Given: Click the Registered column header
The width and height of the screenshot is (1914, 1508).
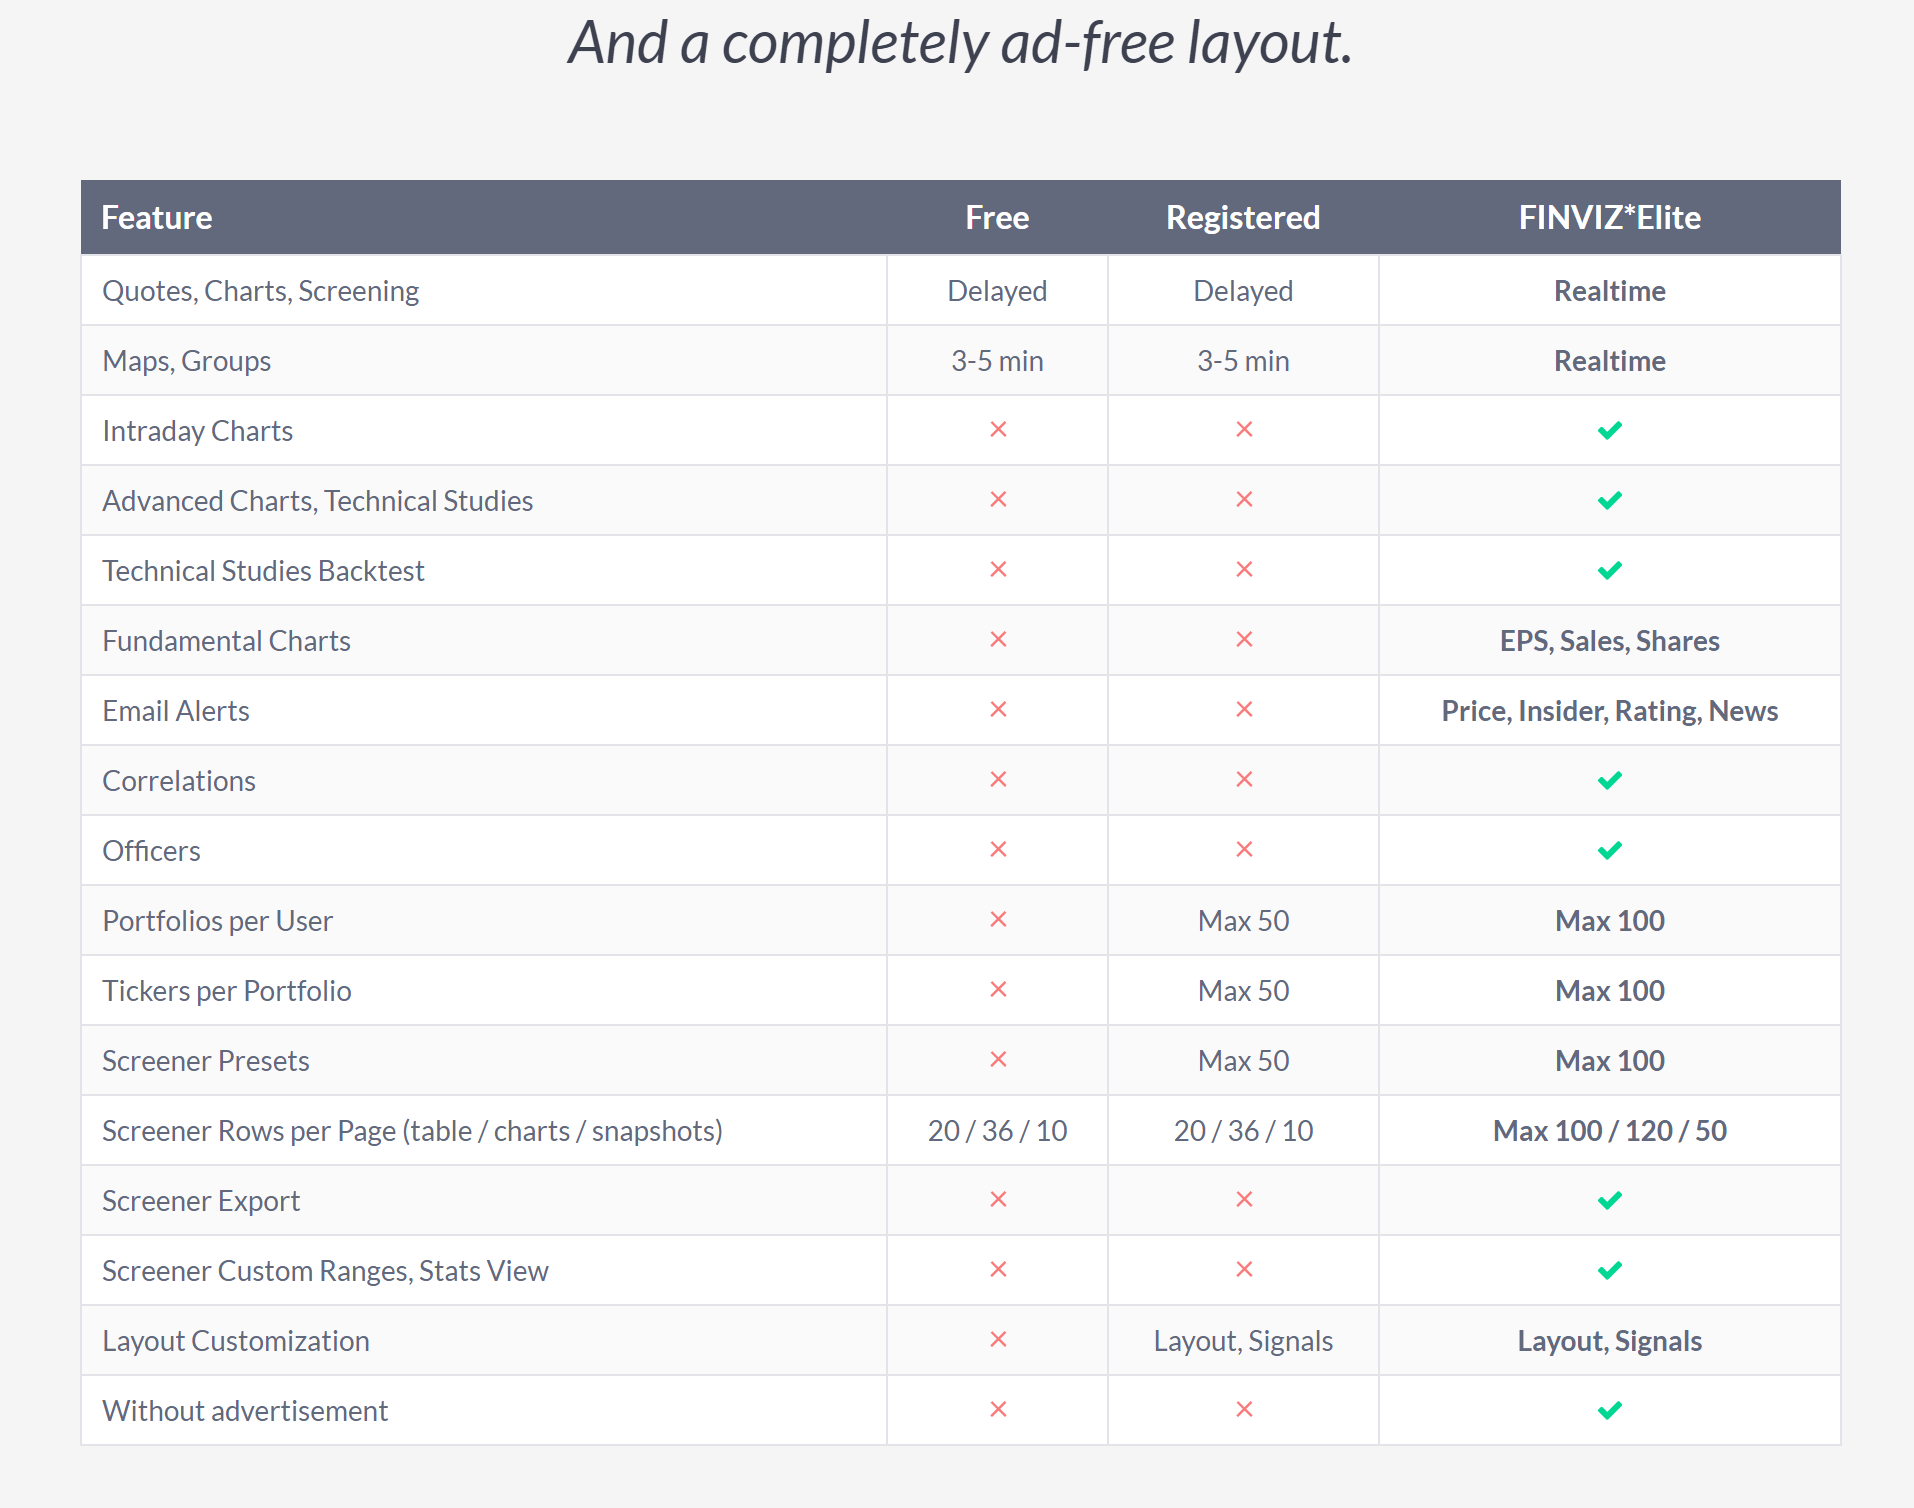Looking at the screenshot, I should pos(1243,218).
